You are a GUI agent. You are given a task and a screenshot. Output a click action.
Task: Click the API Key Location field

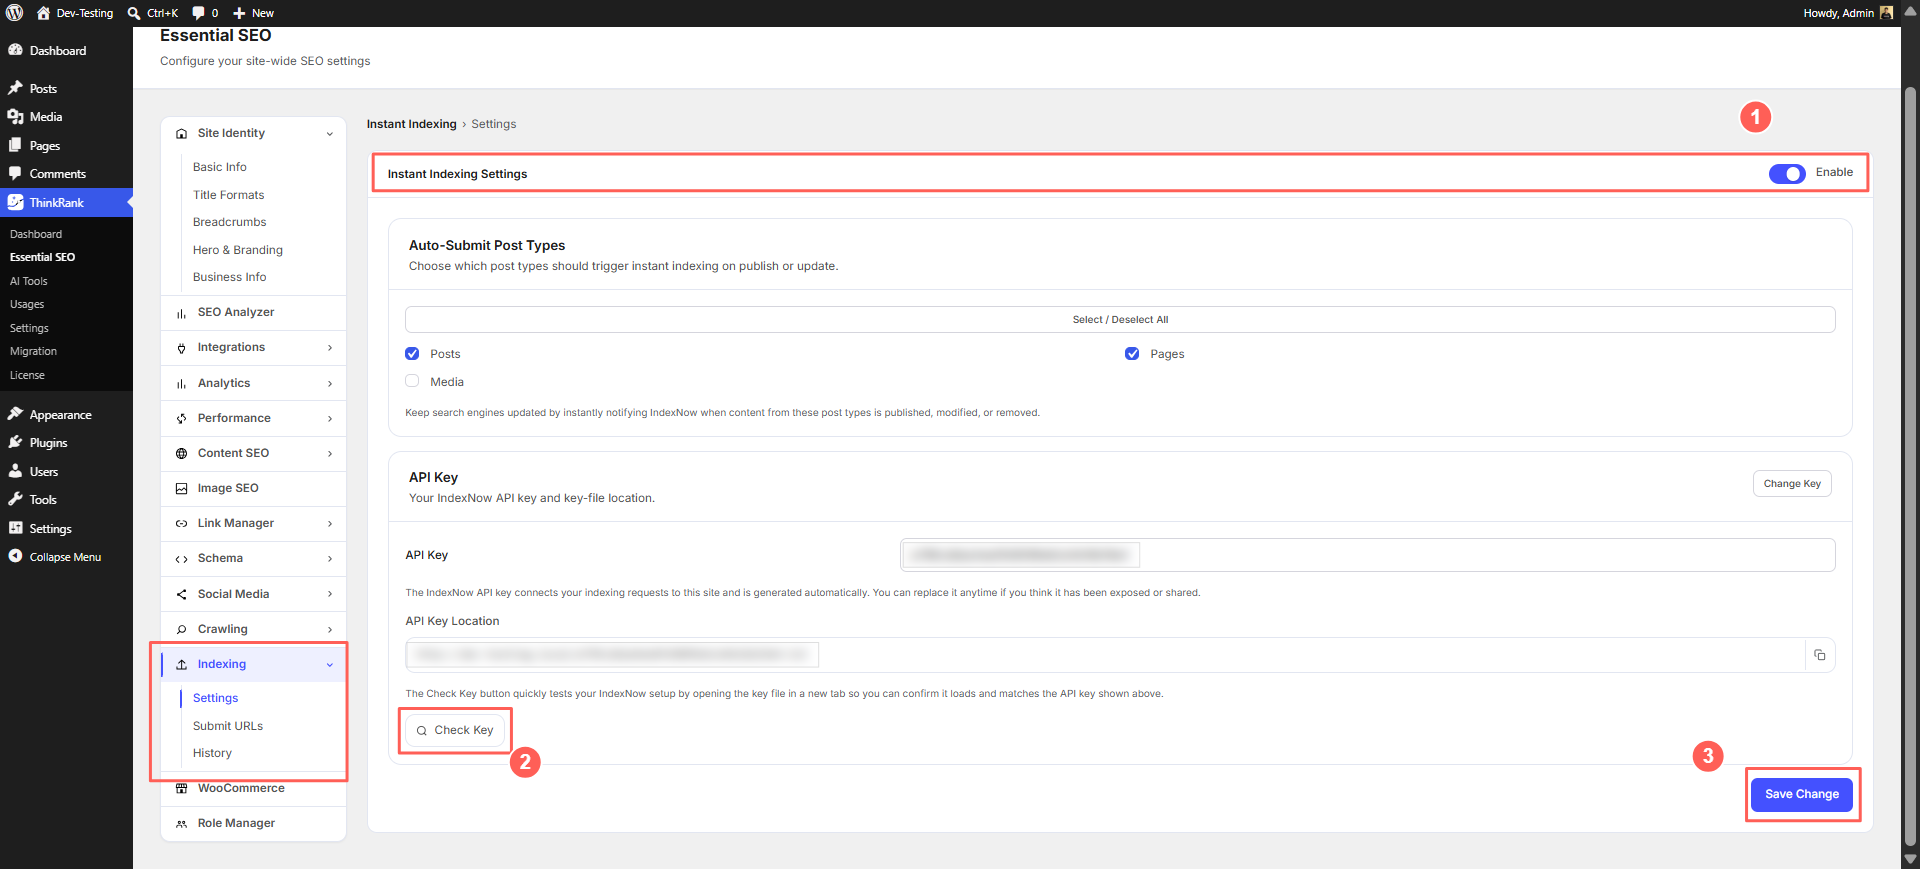click(1104, 655)
